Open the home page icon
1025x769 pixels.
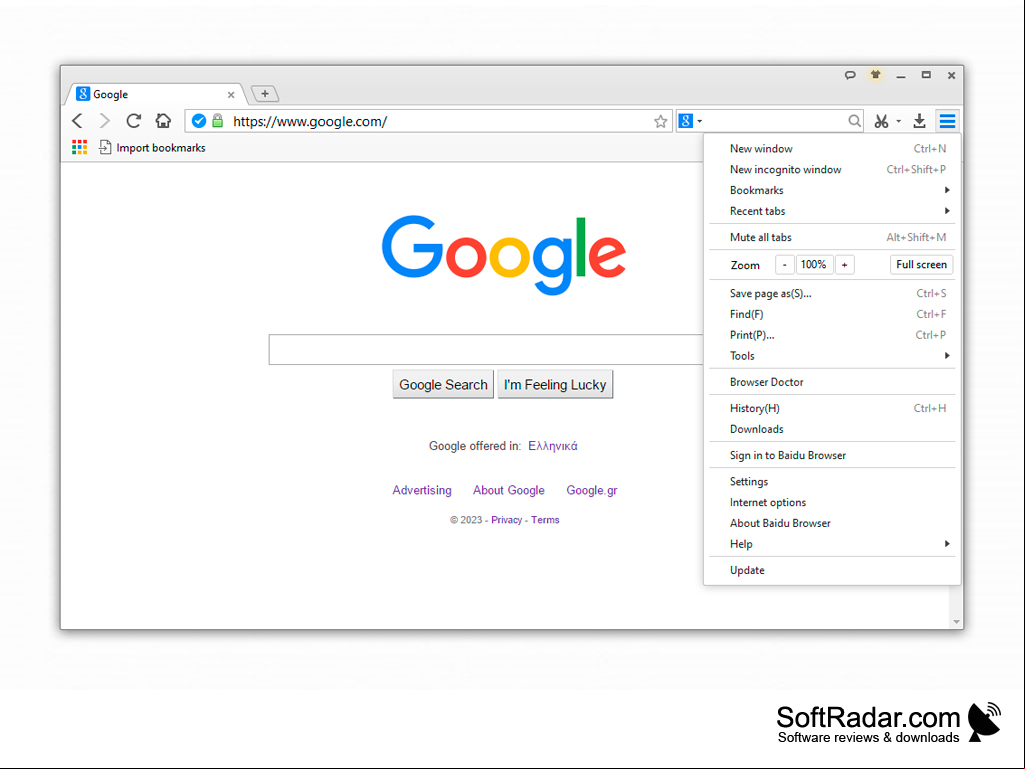(x=163, y=121)
